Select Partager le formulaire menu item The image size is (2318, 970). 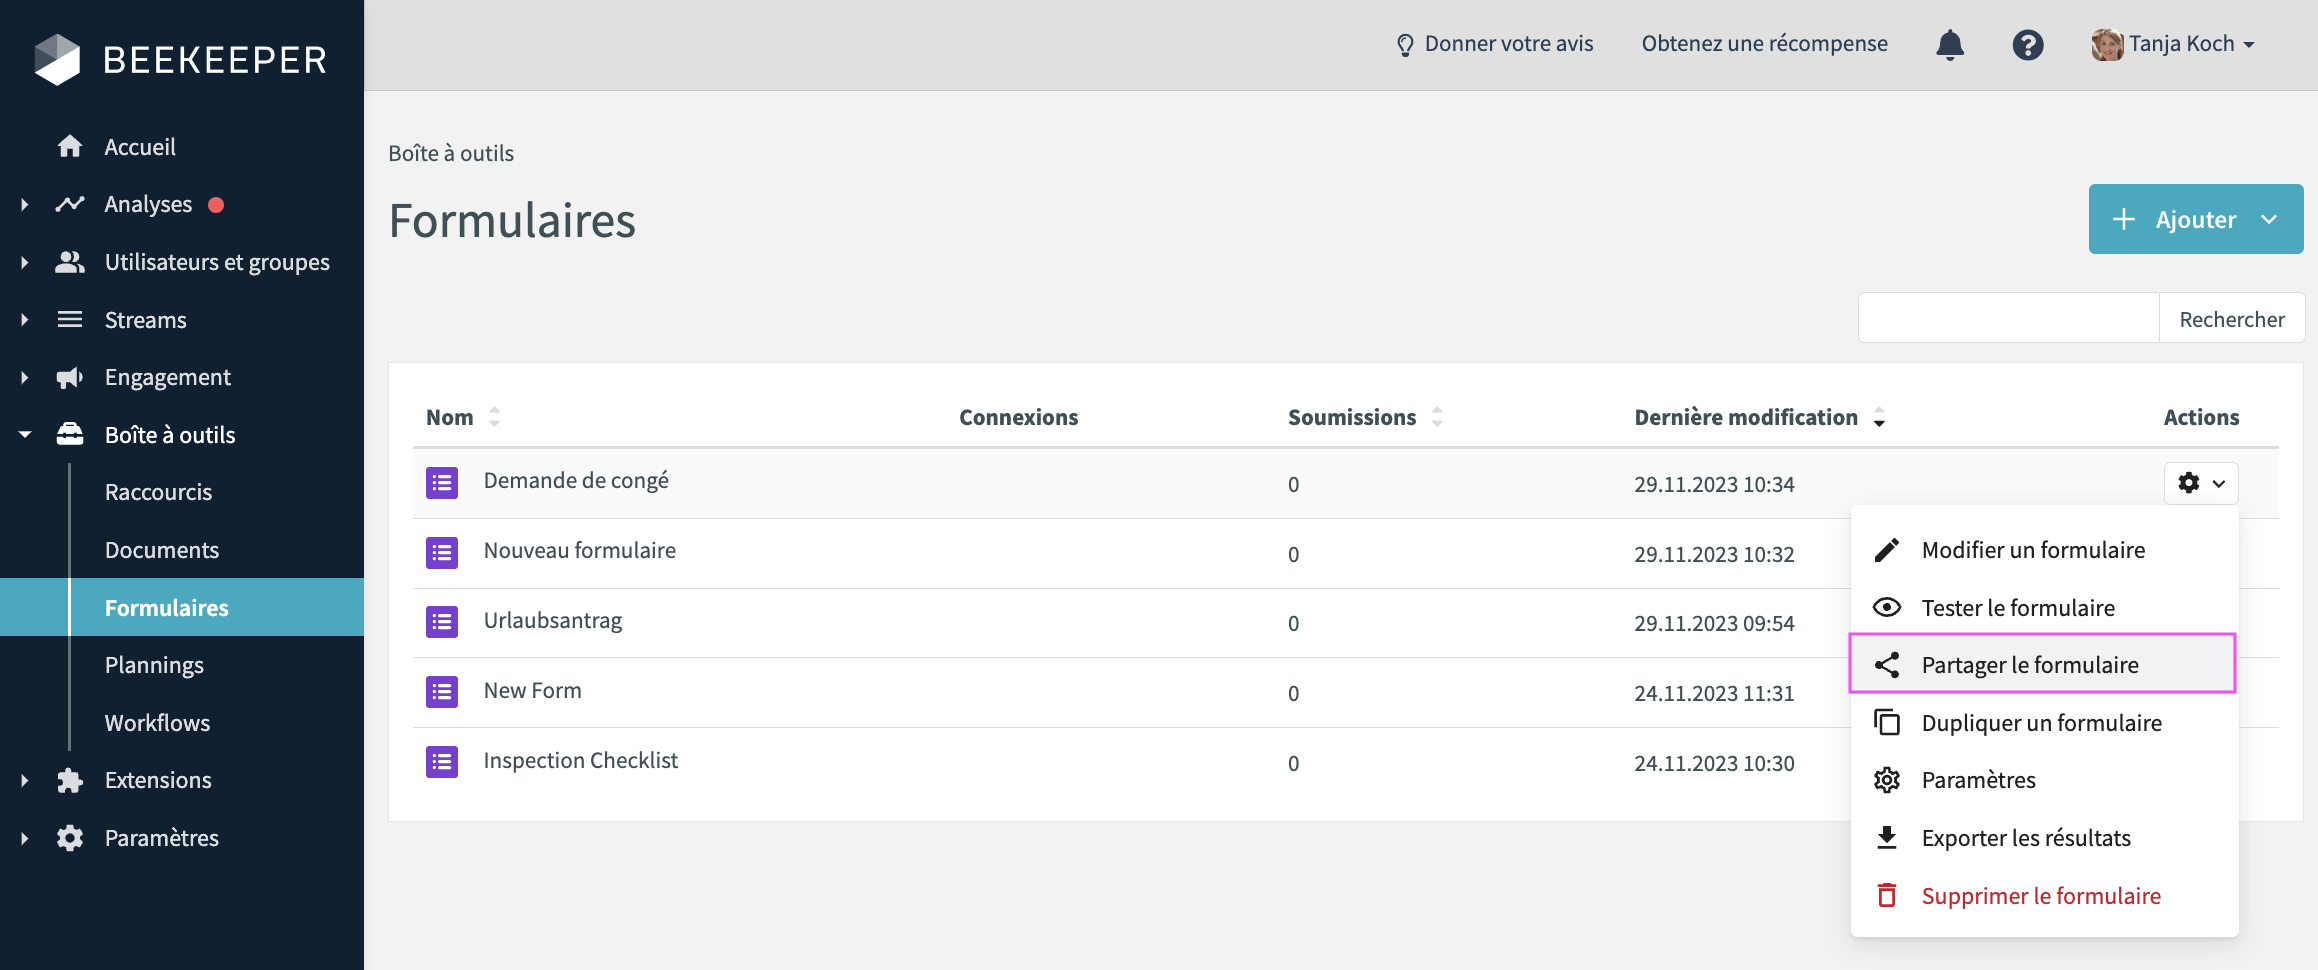point(2029,665)
